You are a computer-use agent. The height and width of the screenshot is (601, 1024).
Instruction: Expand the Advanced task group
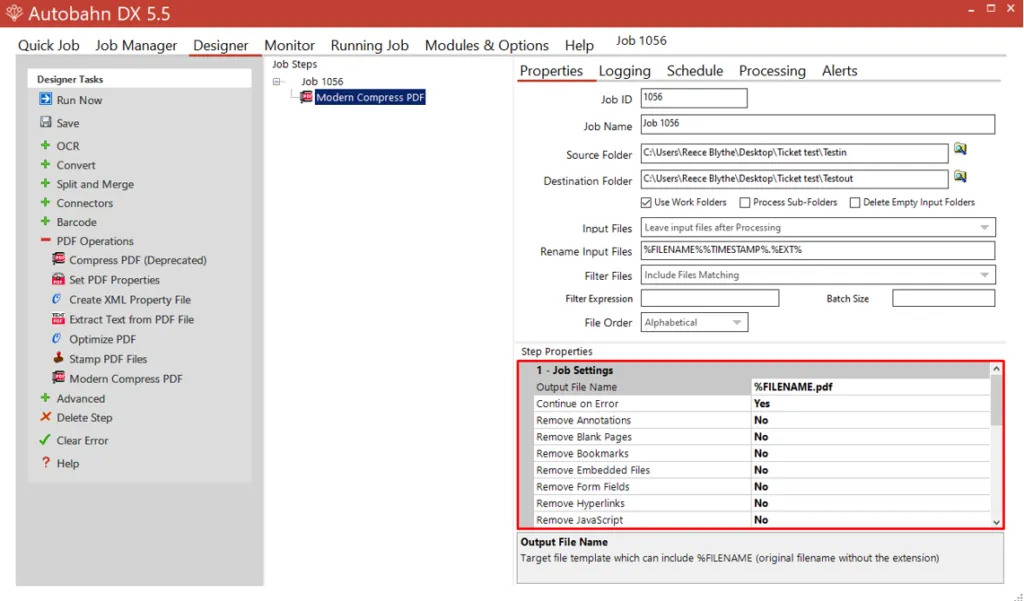[x=45, y=398]
